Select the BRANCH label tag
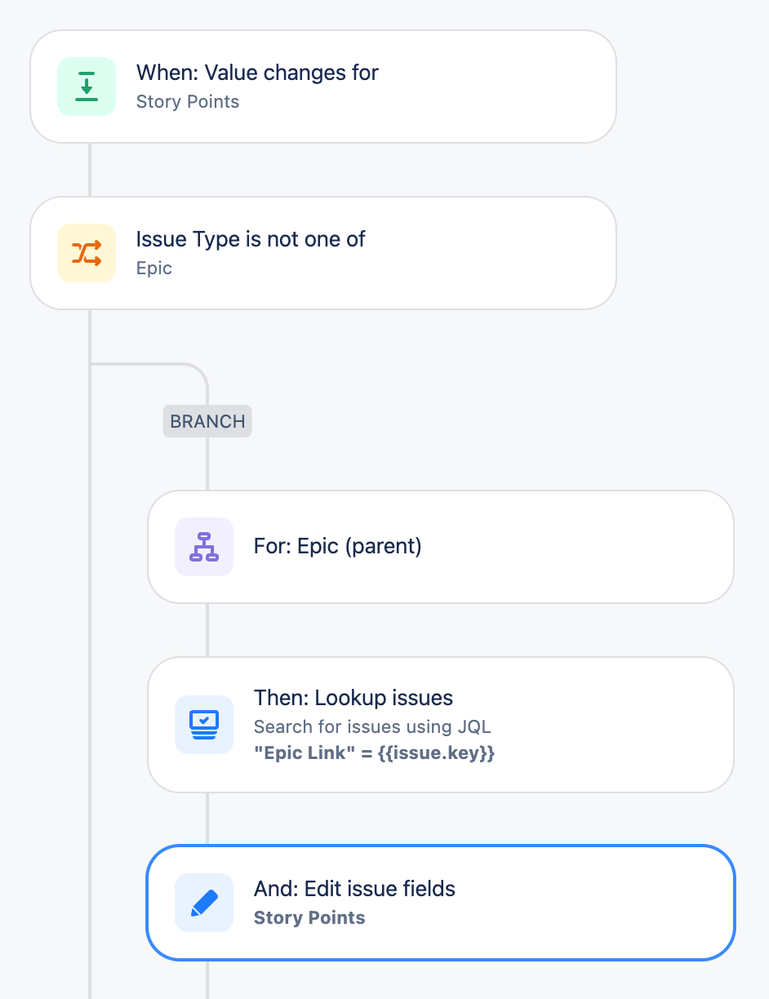 (207, 421)
